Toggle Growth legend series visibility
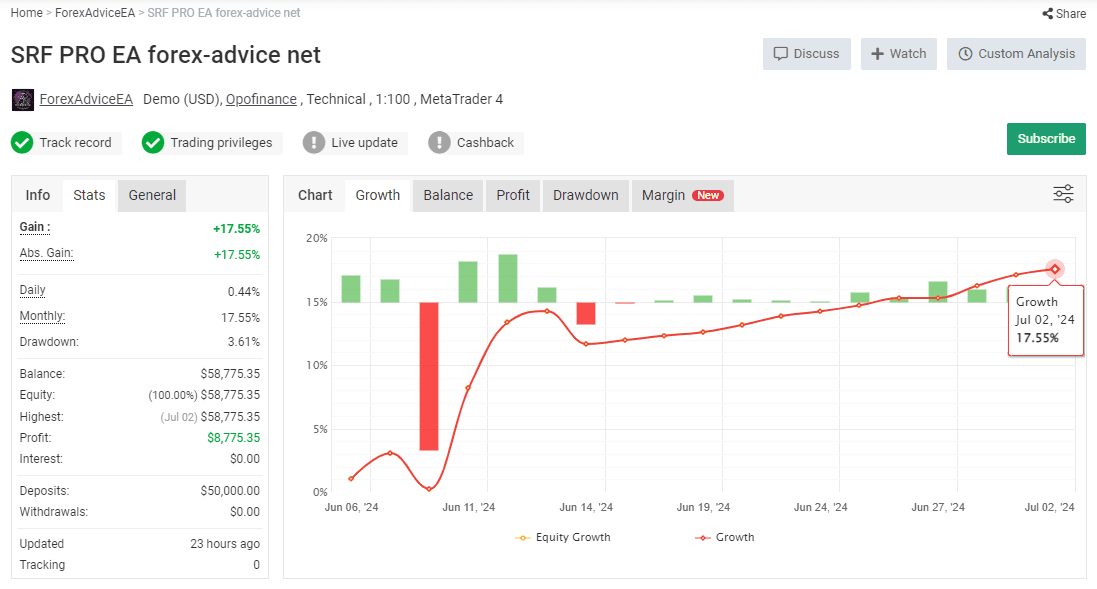Image resolution: width=1097 pixels, height=589 pixels. tap(725, 537)
